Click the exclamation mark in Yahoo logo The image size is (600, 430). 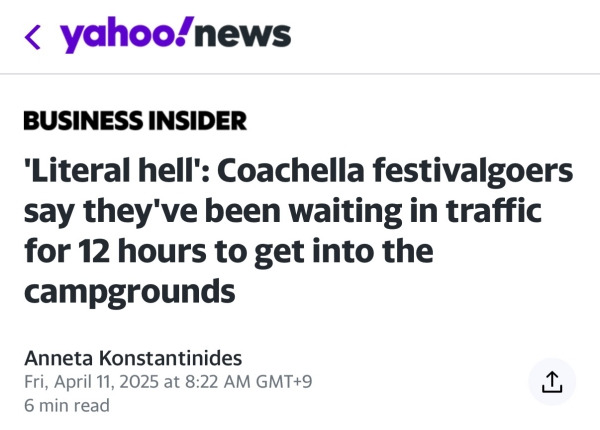pyautogui.click(x=185, y=29)
